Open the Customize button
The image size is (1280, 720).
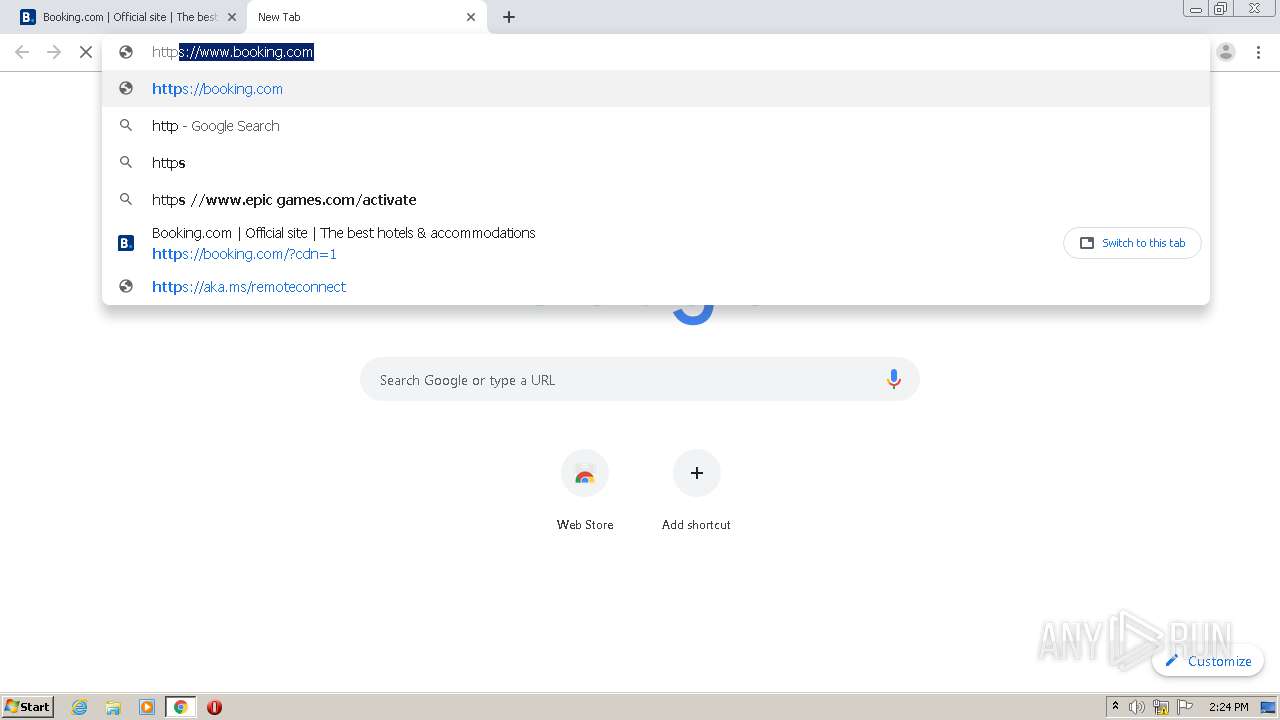click(x=1208, y=661)
